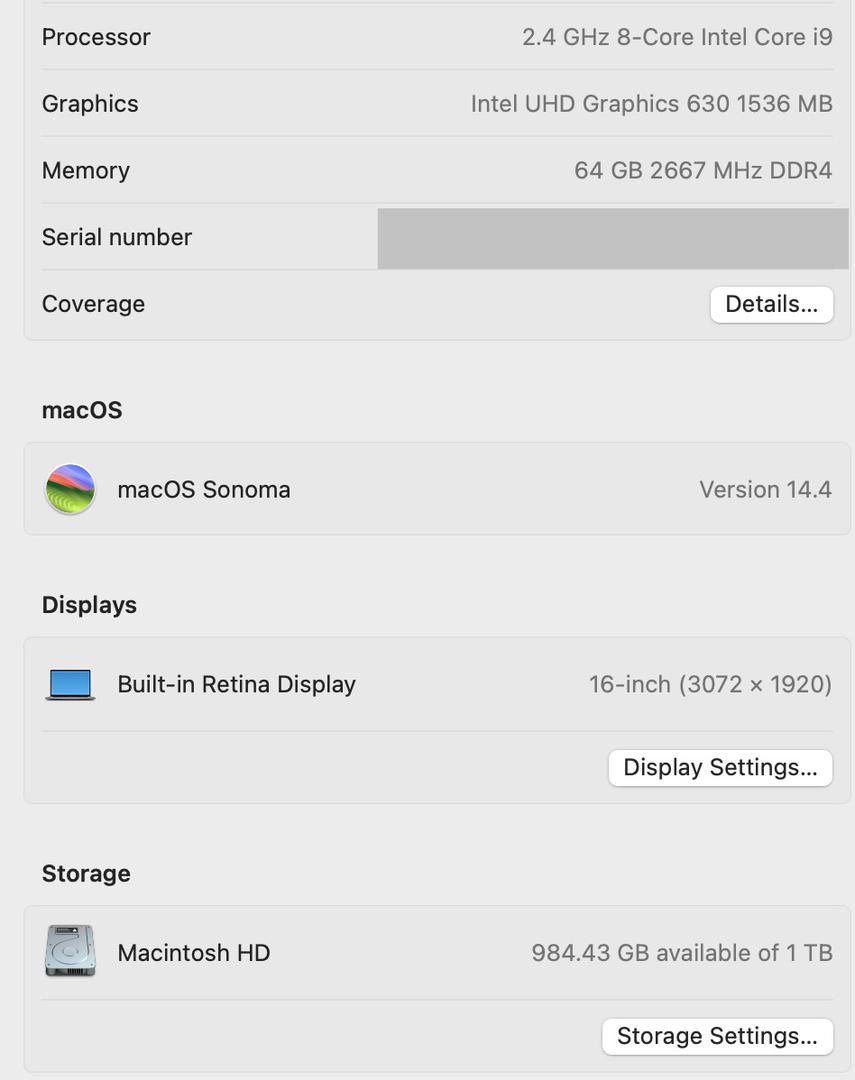Click the macOS Sonoma label
Image resolution: width=855 pixels, height=1080 pixels.
204,489
